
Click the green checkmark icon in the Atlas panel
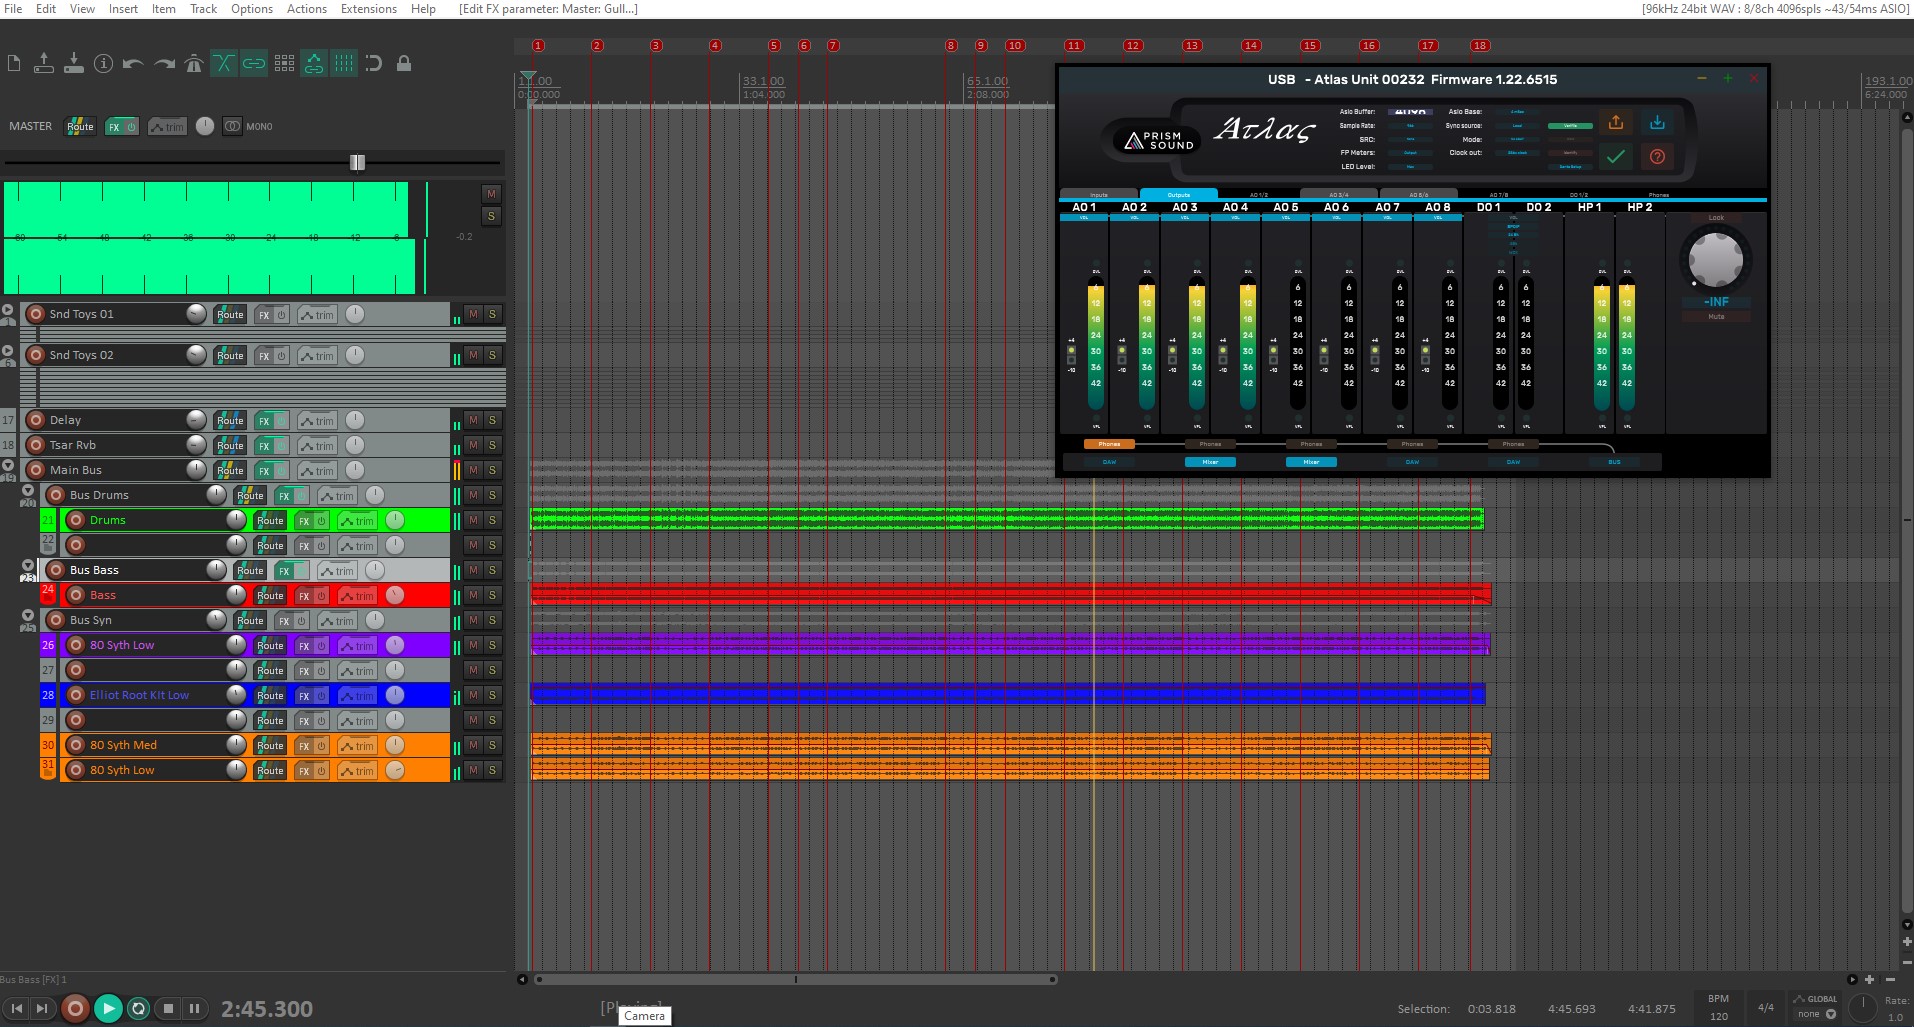[x=1616, y=156]
